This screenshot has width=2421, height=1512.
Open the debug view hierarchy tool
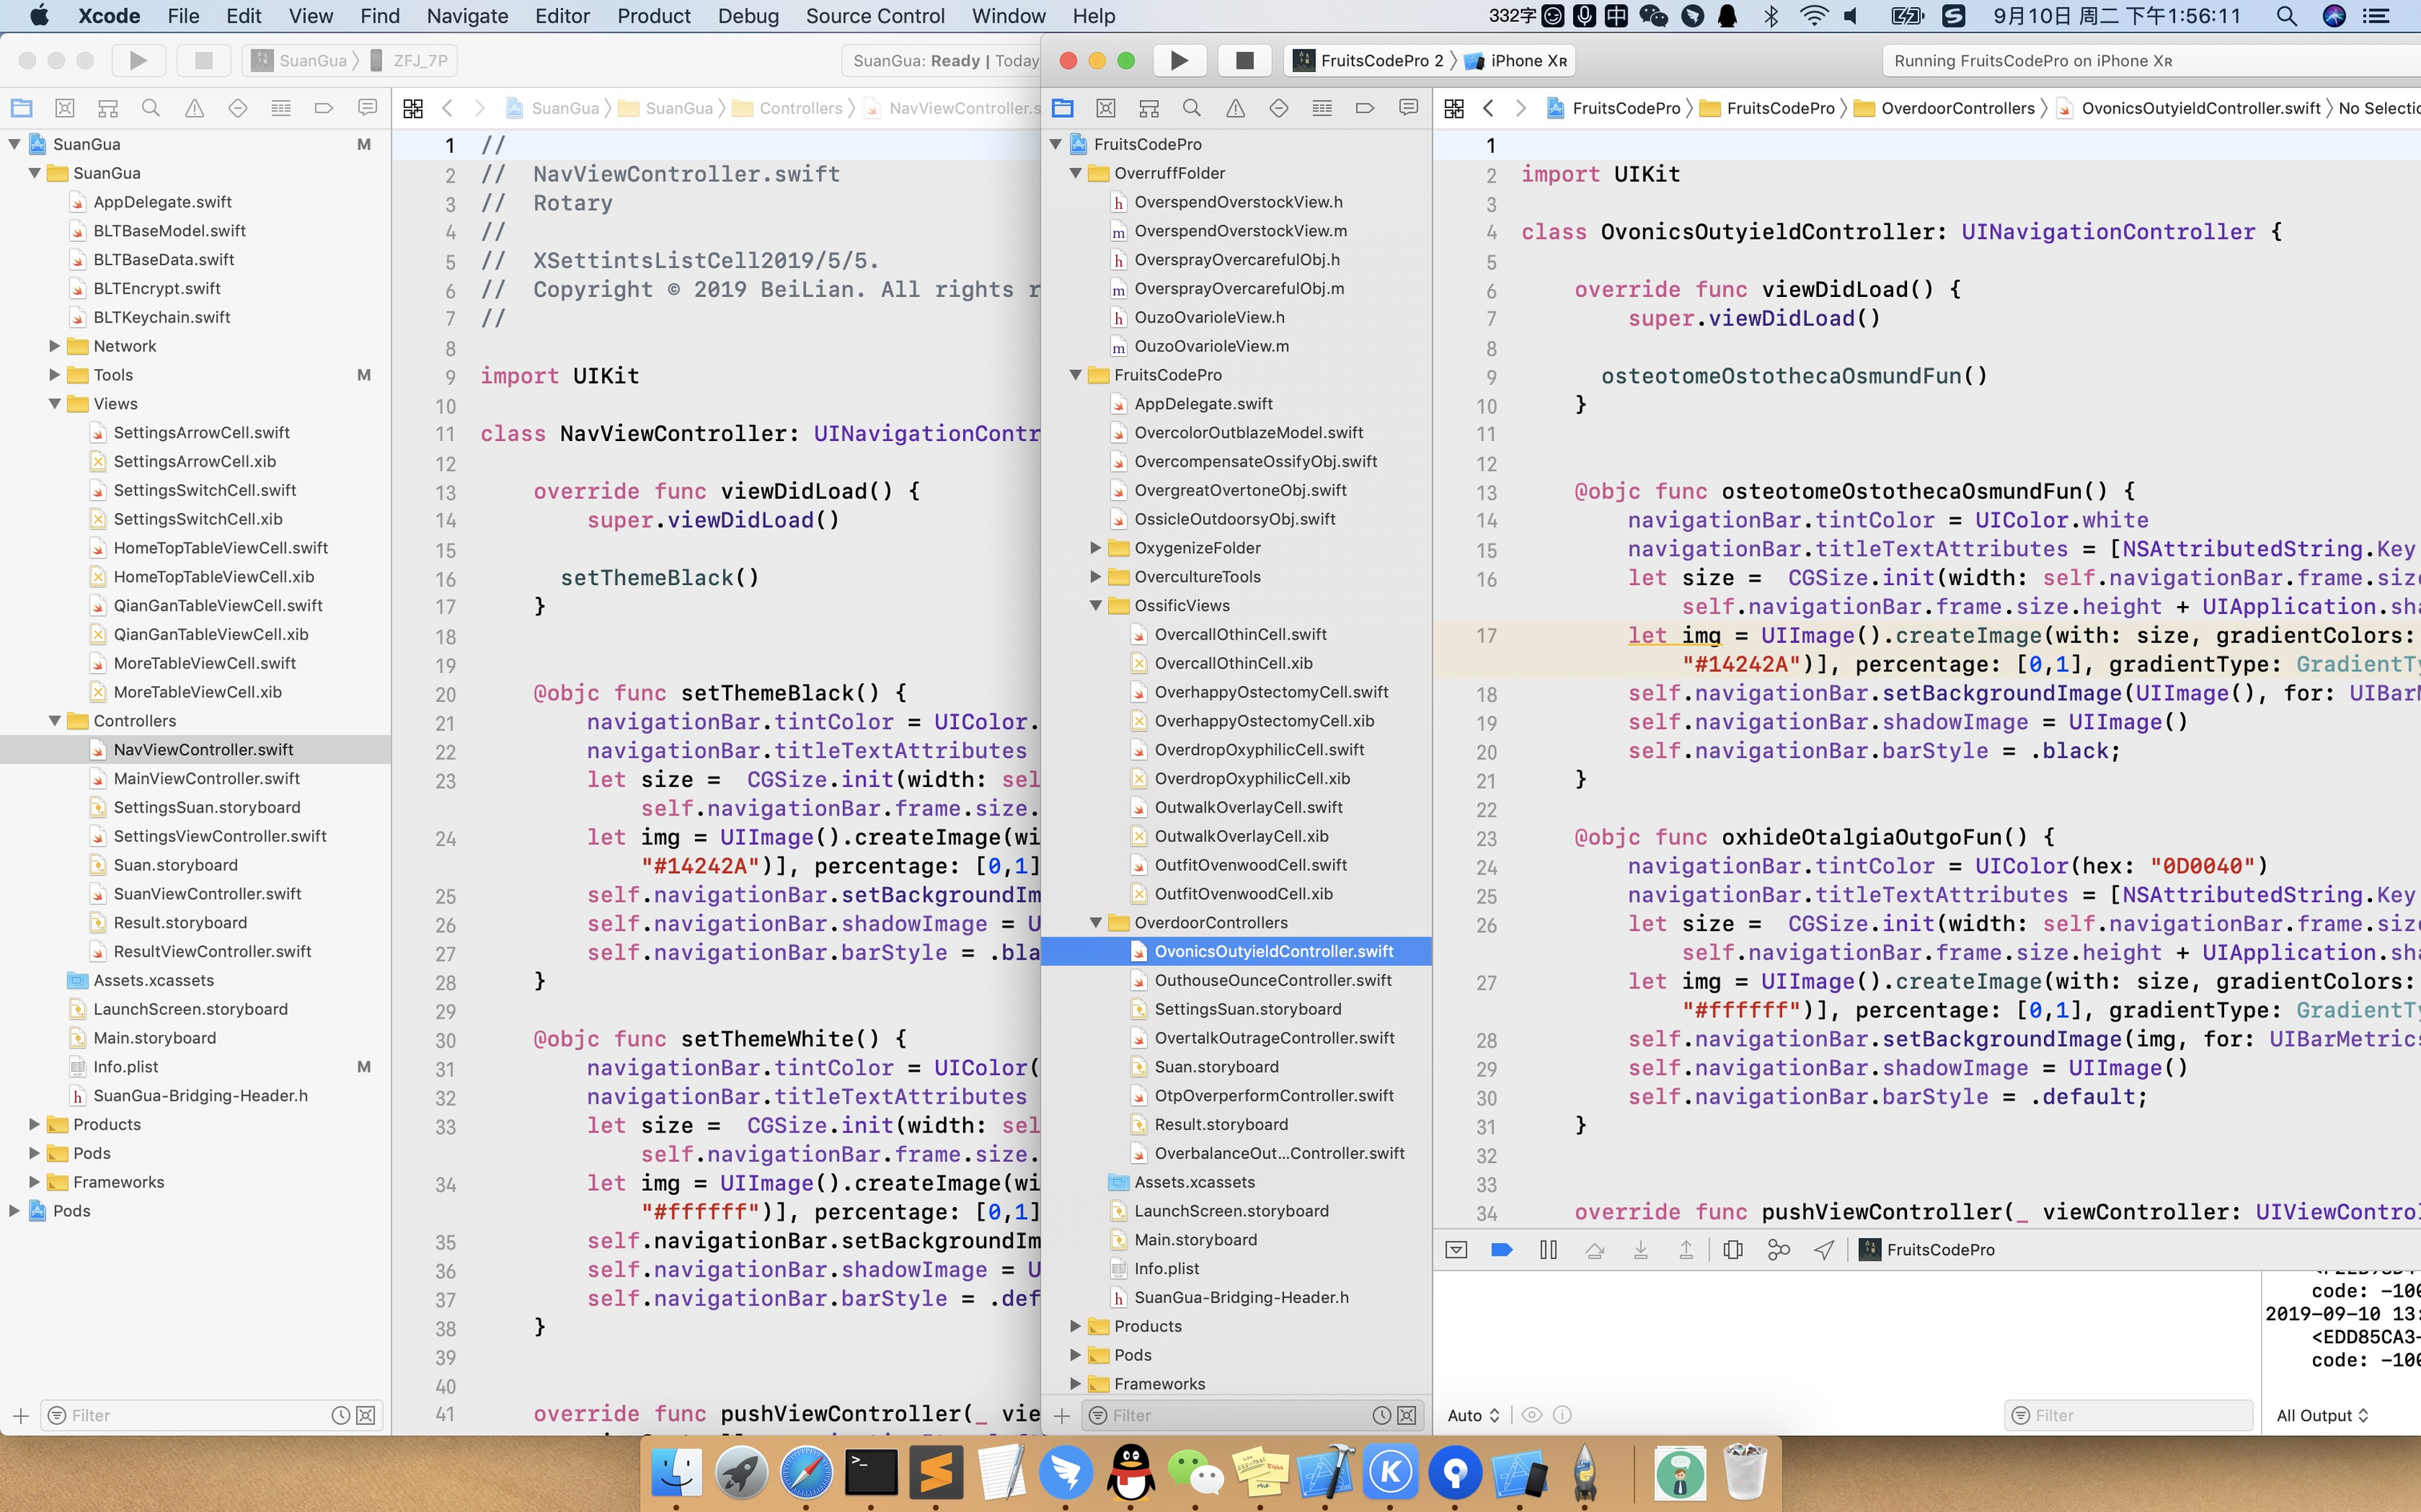[x=1733, y=1250]
